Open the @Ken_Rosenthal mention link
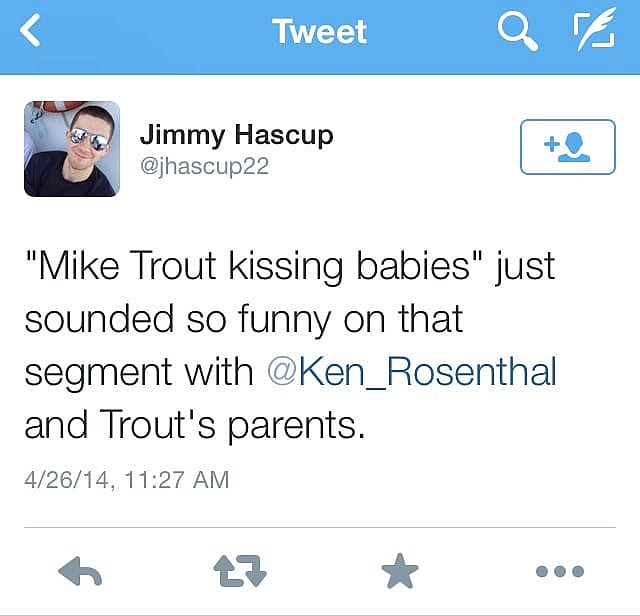 [x=412, y=373]
